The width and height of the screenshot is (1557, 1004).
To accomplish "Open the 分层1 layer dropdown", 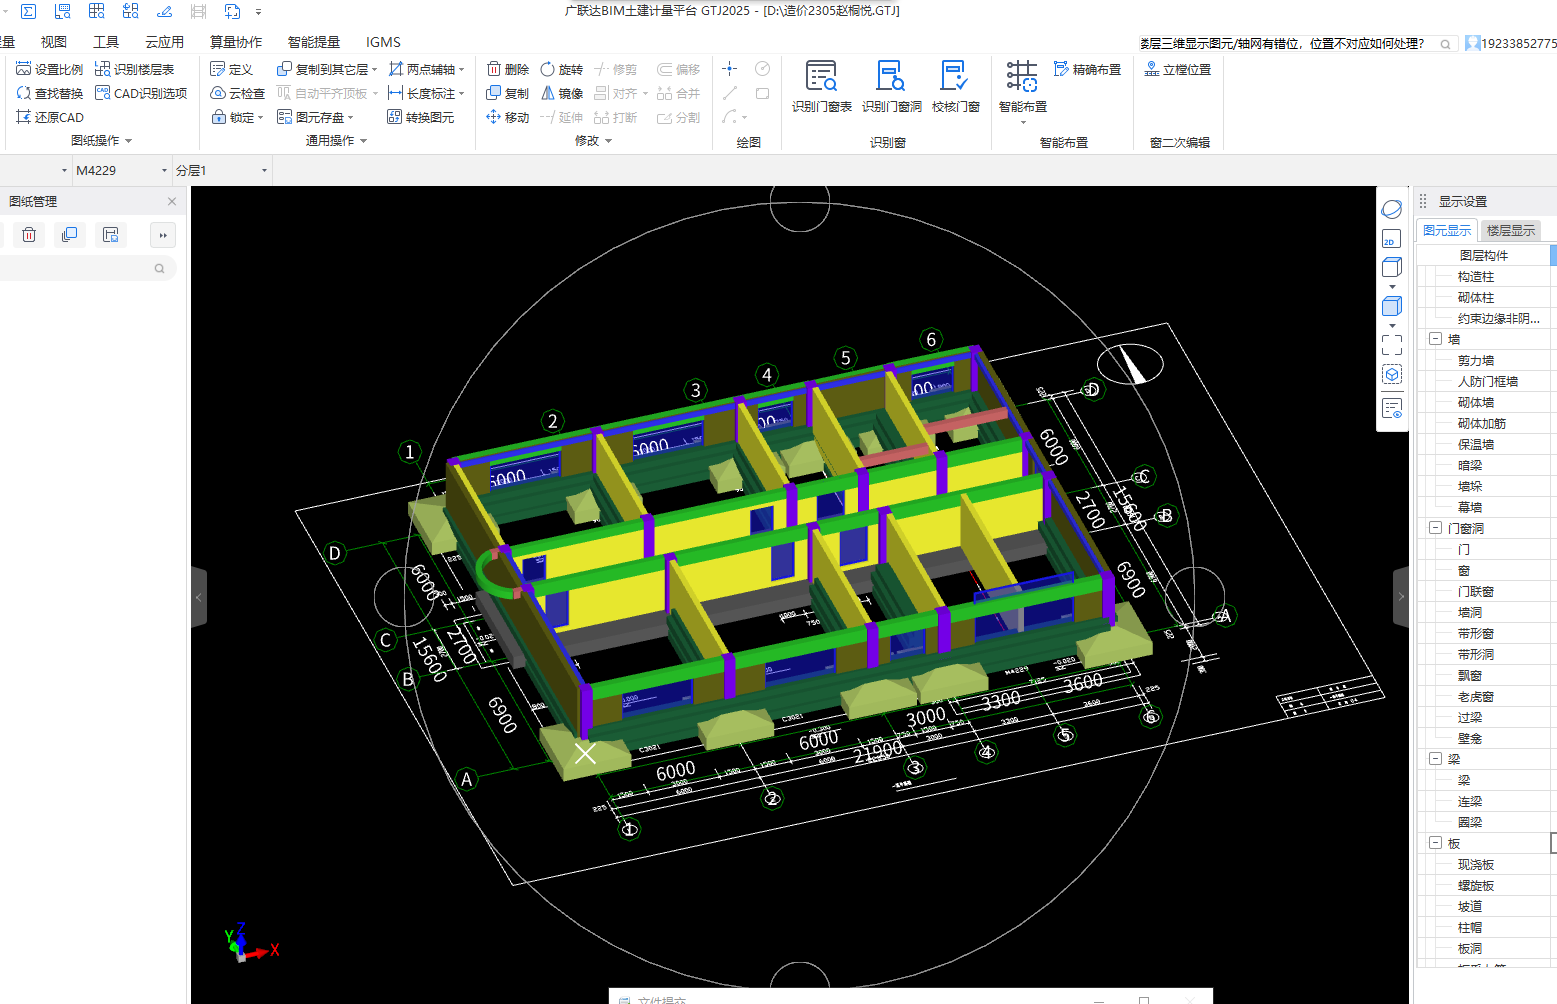I will (x=264, y=171).
